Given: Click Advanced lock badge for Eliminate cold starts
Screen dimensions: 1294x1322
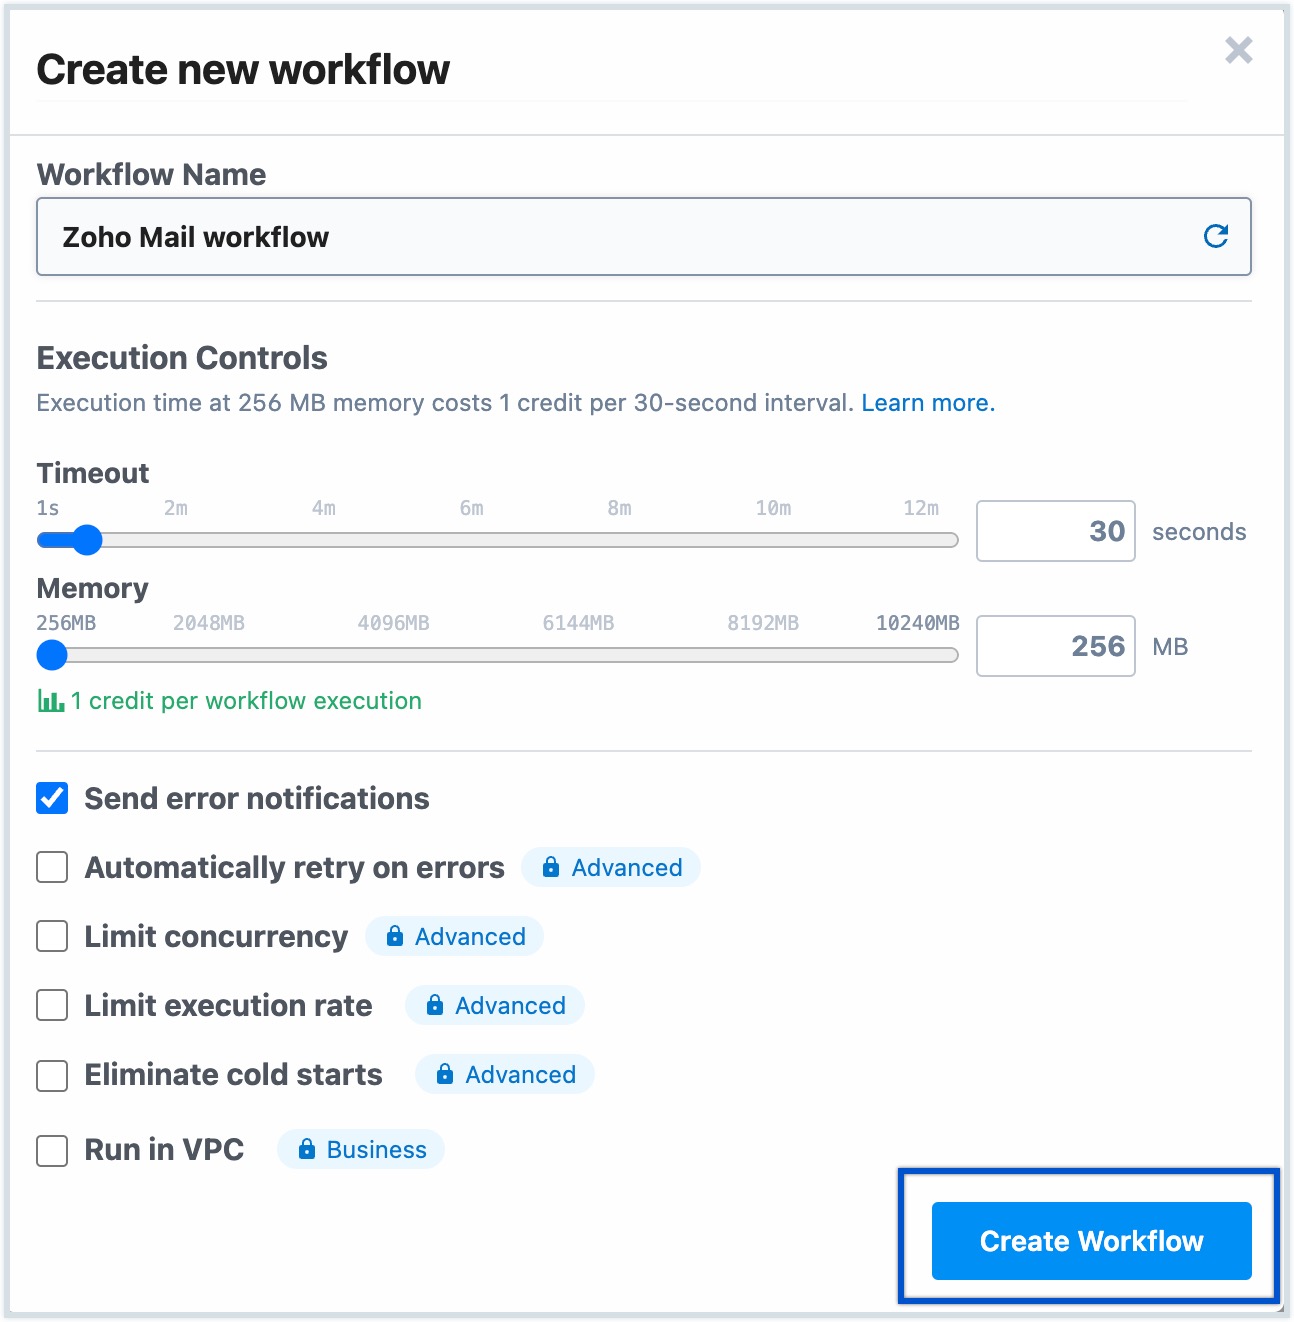Looking at the screenshot, I should pos(505,1074).
